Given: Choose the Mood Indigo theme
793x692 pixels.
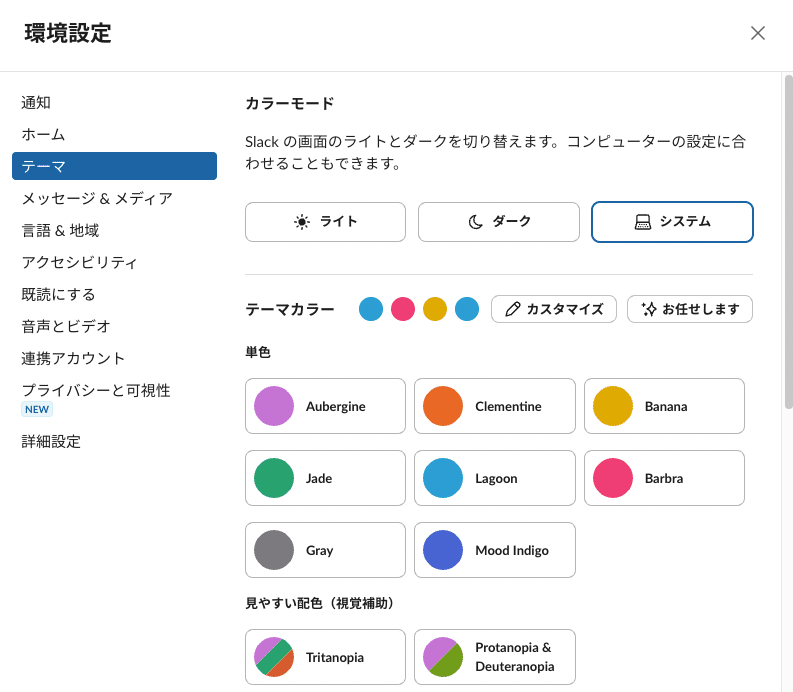Looking at the screenshot, I should click(495, 550).
